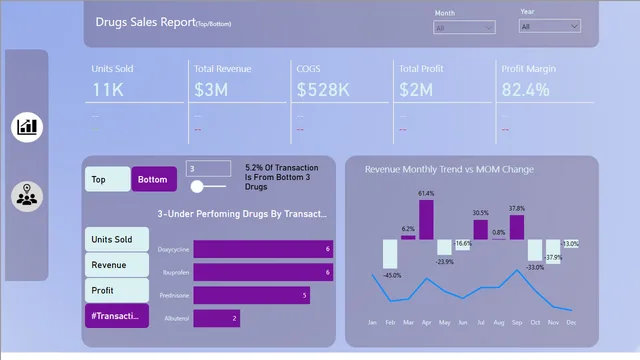Click the Profit Margin 82.4% value
The width and height of the screenshot is (640, 360).
coord(525,90)
